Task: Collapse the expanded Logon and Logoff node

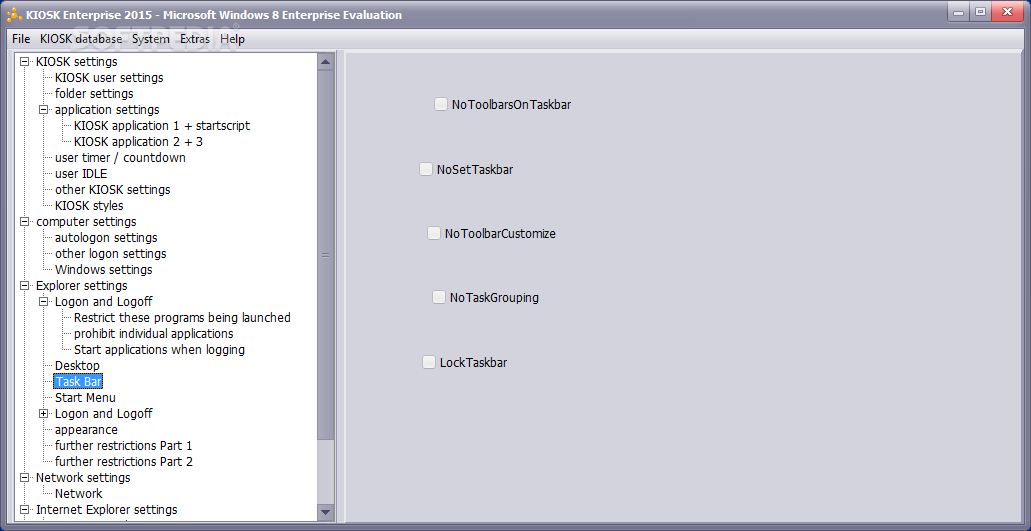Action: (44, 302)
